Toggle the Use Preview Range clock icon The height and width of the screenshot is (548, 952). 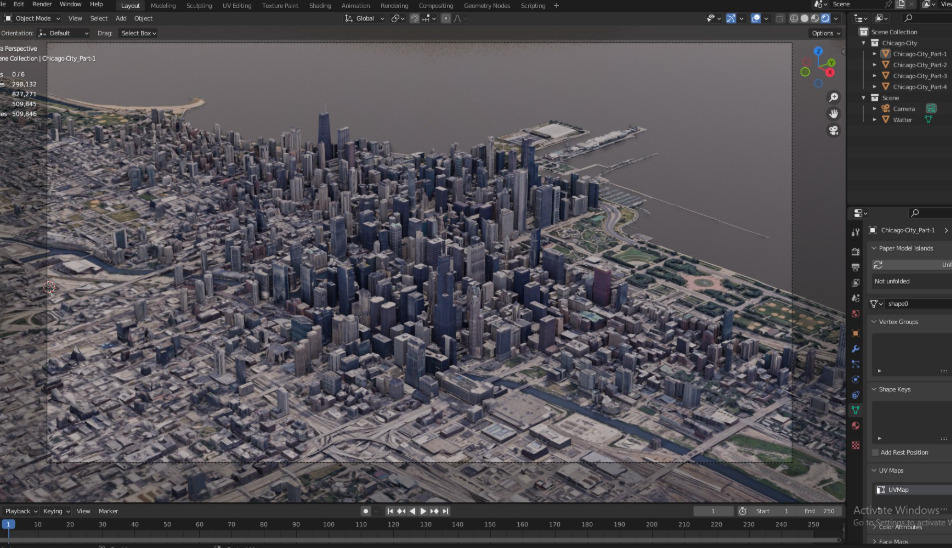(742, 512)
